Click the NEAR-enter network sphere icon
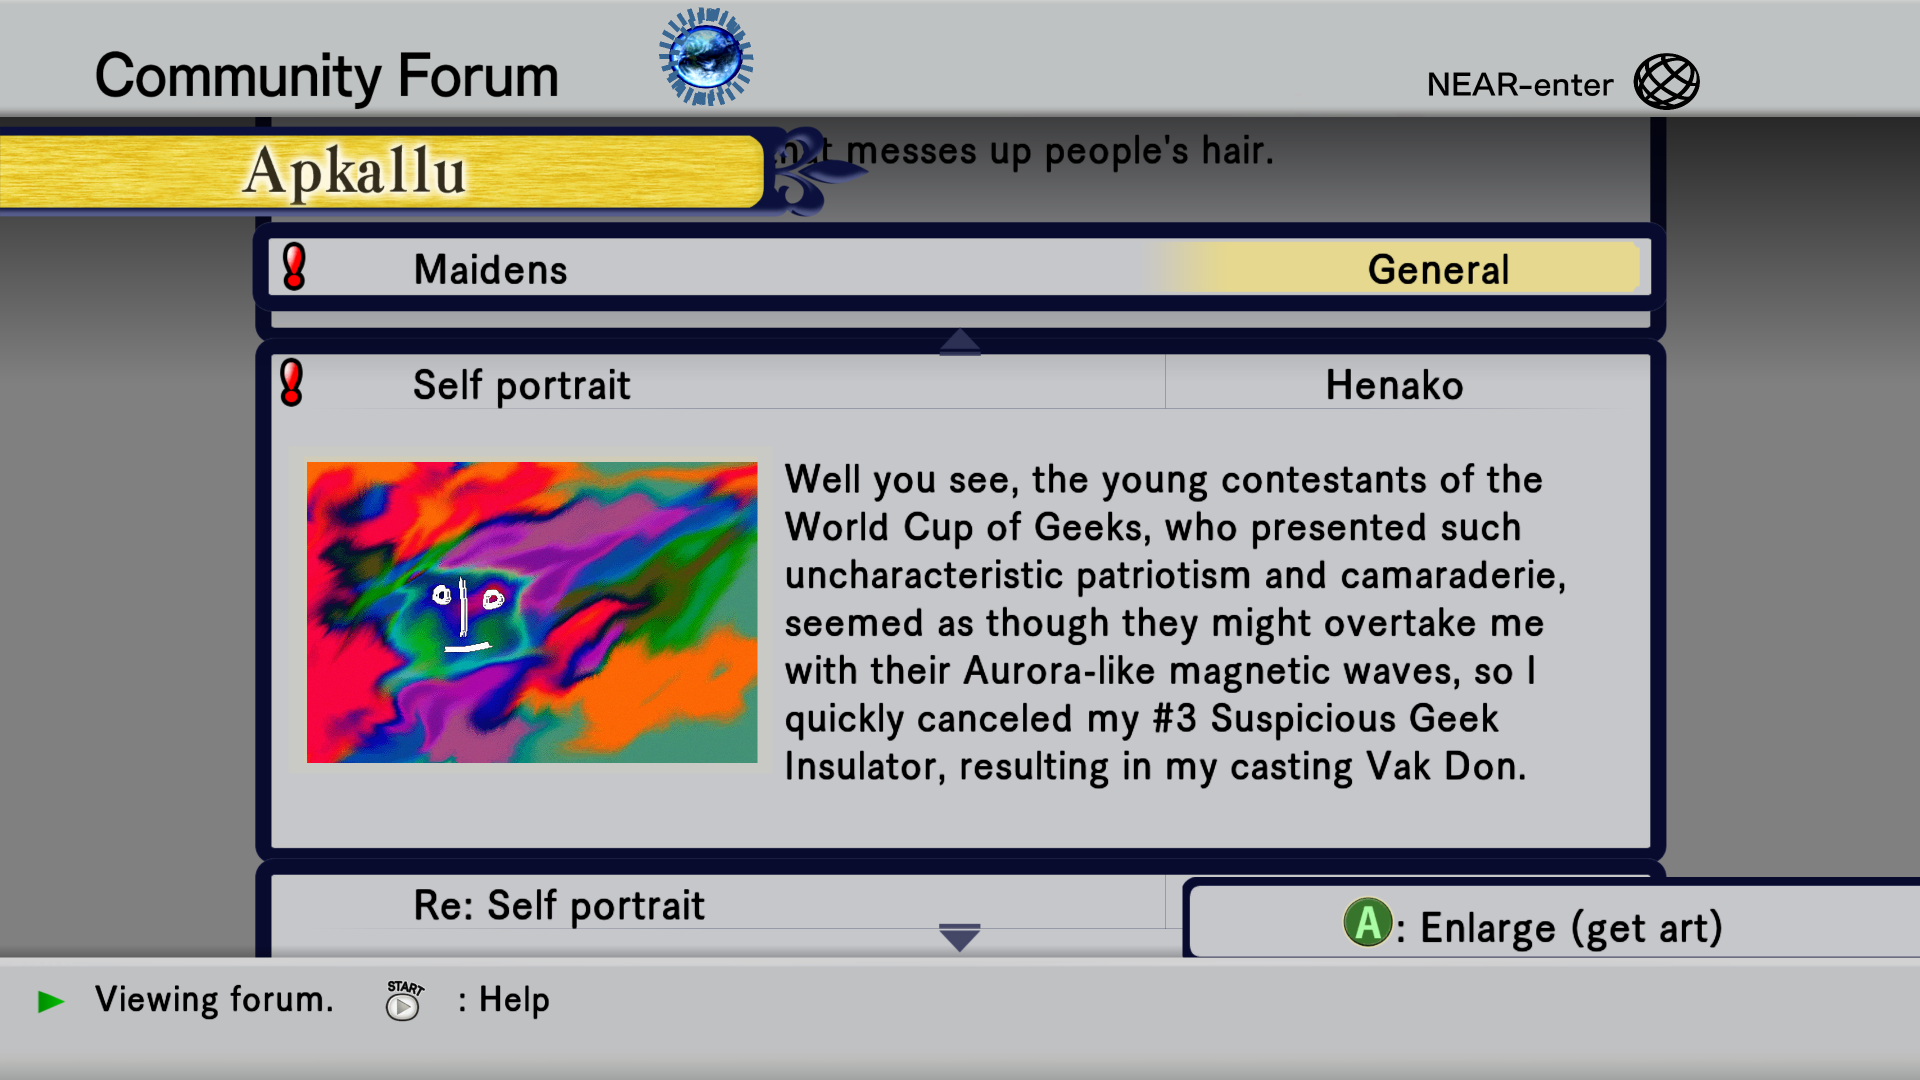This screenshot has width=1920, height=1080. click(1666, 82)
